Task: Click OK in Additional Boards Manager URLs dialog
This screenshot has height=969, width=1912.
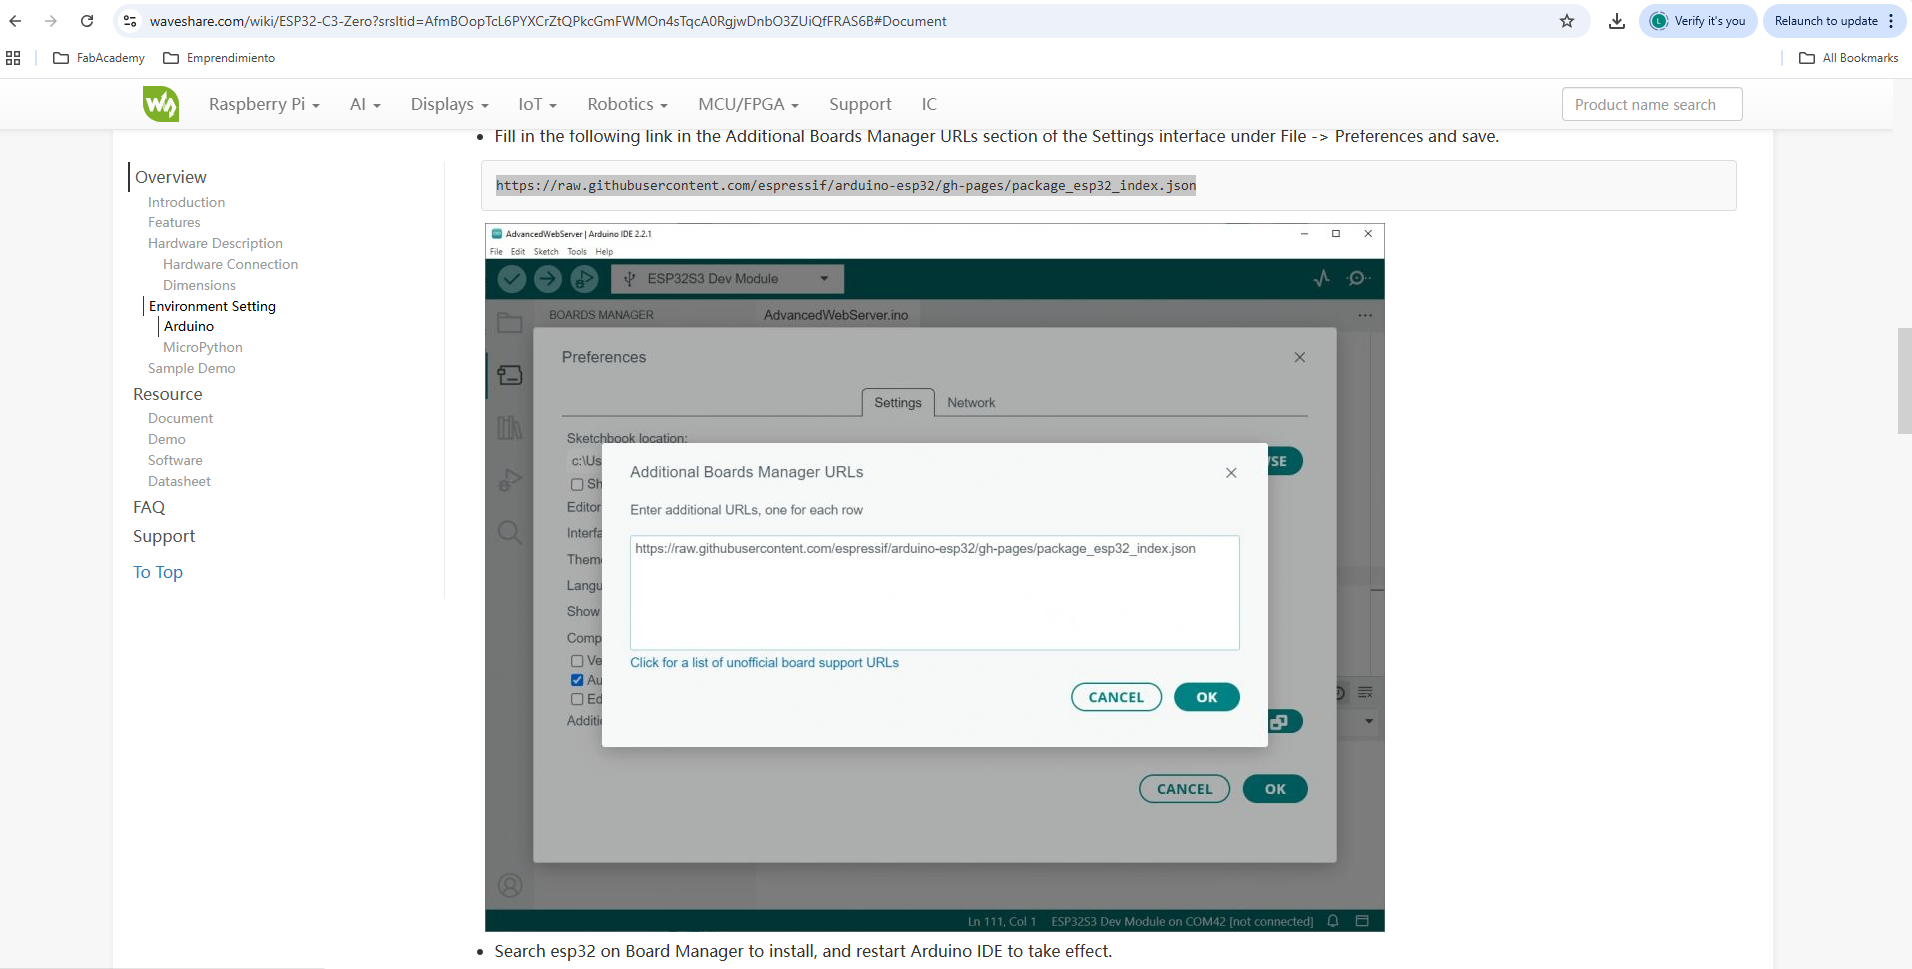Action: [x=1207, y=697]
